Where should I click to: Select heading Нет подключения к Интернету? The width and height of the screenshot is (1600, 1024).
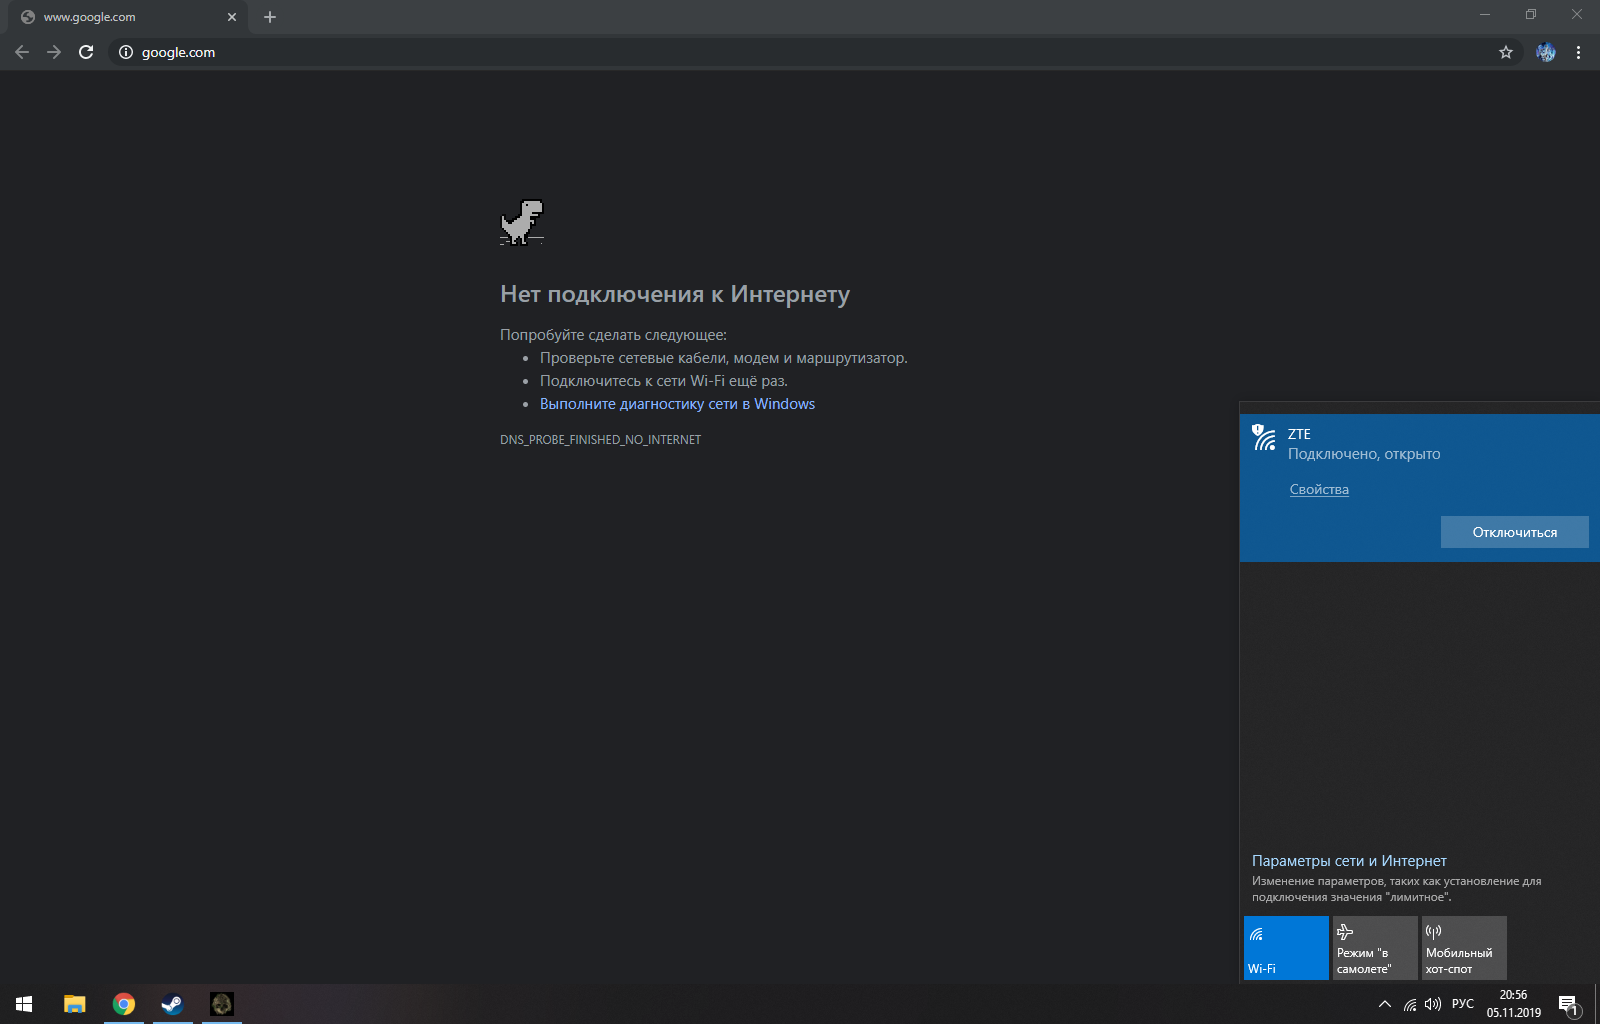pyautogui.click(x=675, y=294)
